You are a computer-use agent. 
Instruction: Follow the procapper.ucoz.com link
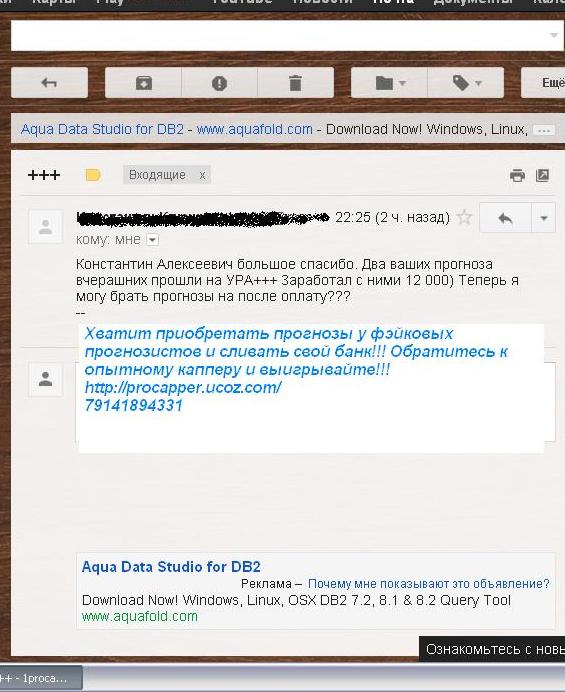[x=183, y=387]
